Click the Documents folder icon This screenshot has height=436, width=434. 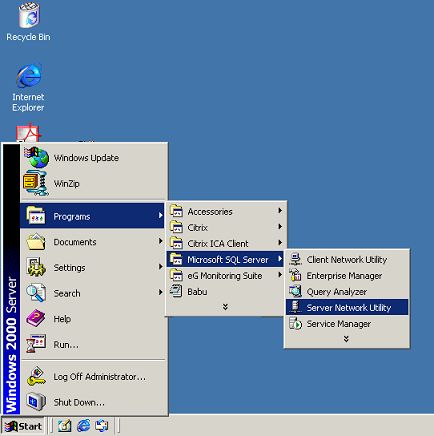click(x=36, y=241)
